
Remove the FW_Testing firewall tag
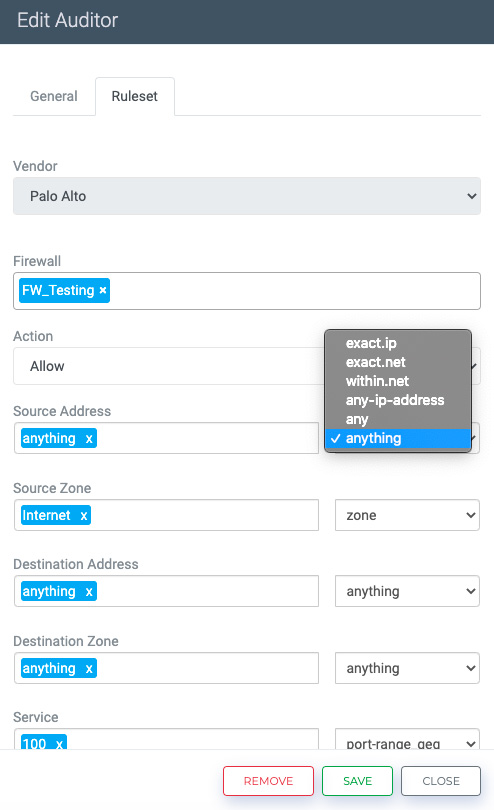[x=103, y=290]
